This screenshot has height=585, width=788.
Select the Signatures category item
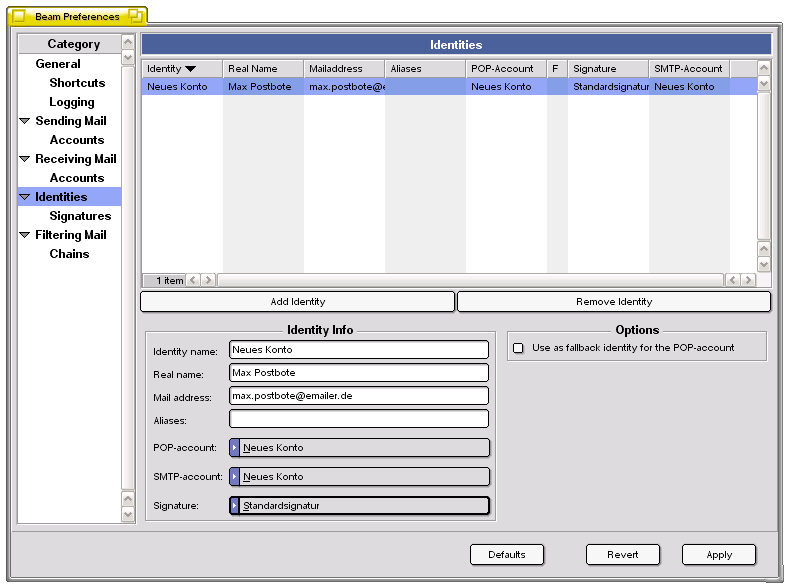point(80,216)
